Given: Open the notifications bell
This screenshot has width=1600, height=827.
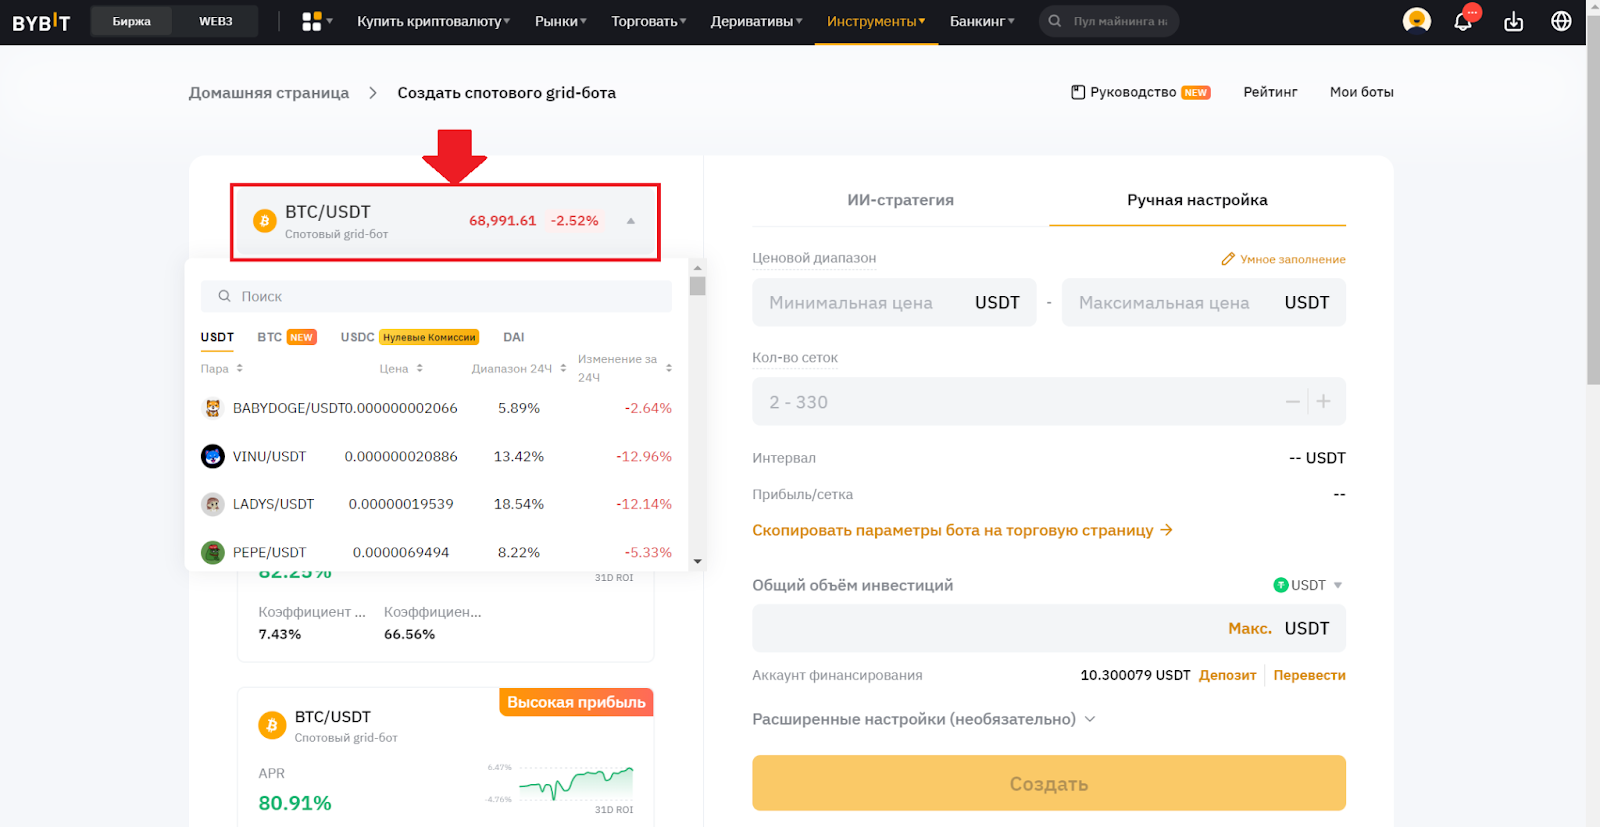Looking at the screenshot, I should coord(1463,21).
